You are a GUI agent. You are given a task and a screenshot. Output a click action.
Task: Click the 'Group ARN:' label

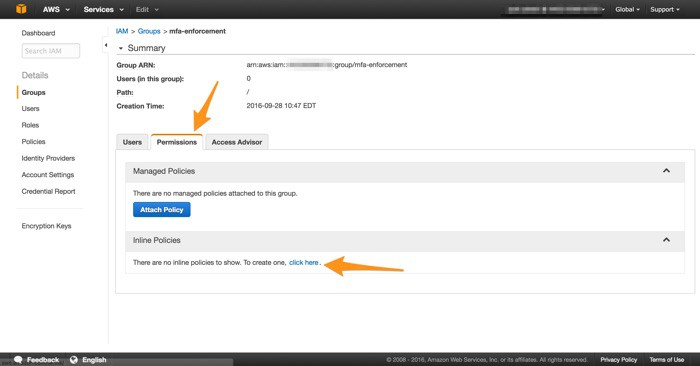136,65
